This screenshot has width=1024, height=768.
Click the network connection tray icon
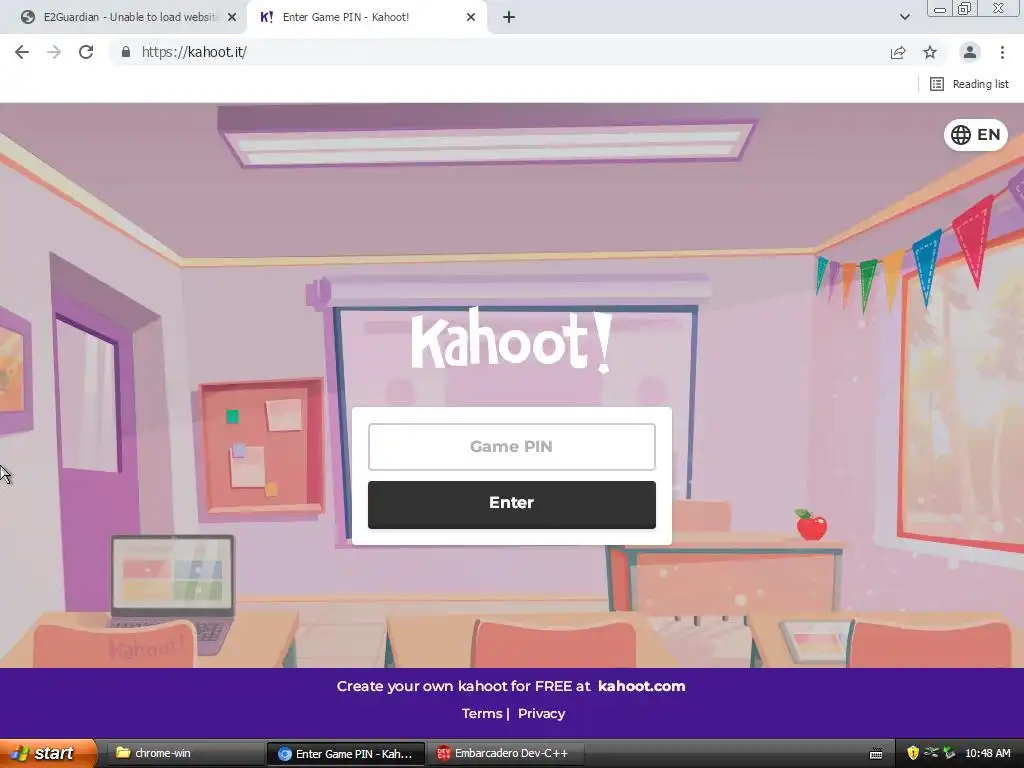tap(931, 753)
